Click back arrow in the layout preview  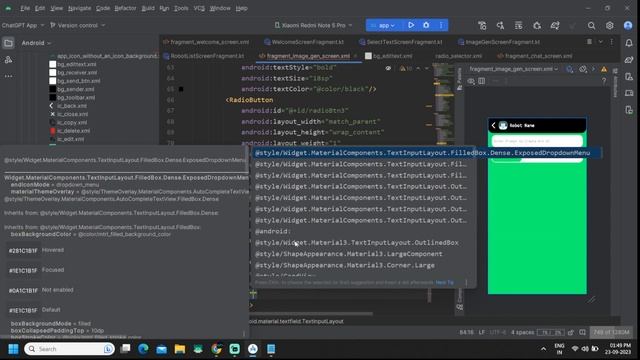(493, 125)
